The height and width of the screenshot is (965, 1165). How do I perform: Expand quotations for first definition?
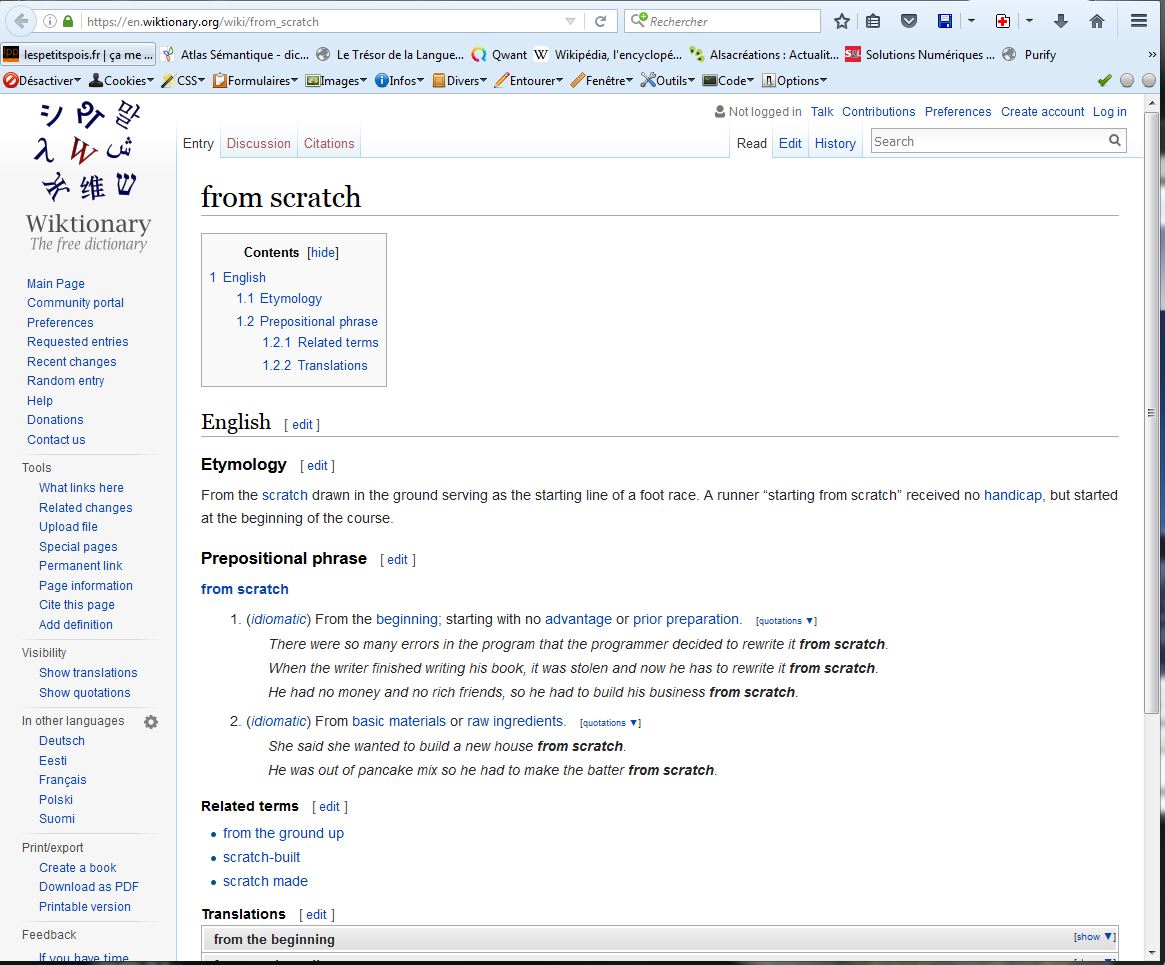click(786, 621)
